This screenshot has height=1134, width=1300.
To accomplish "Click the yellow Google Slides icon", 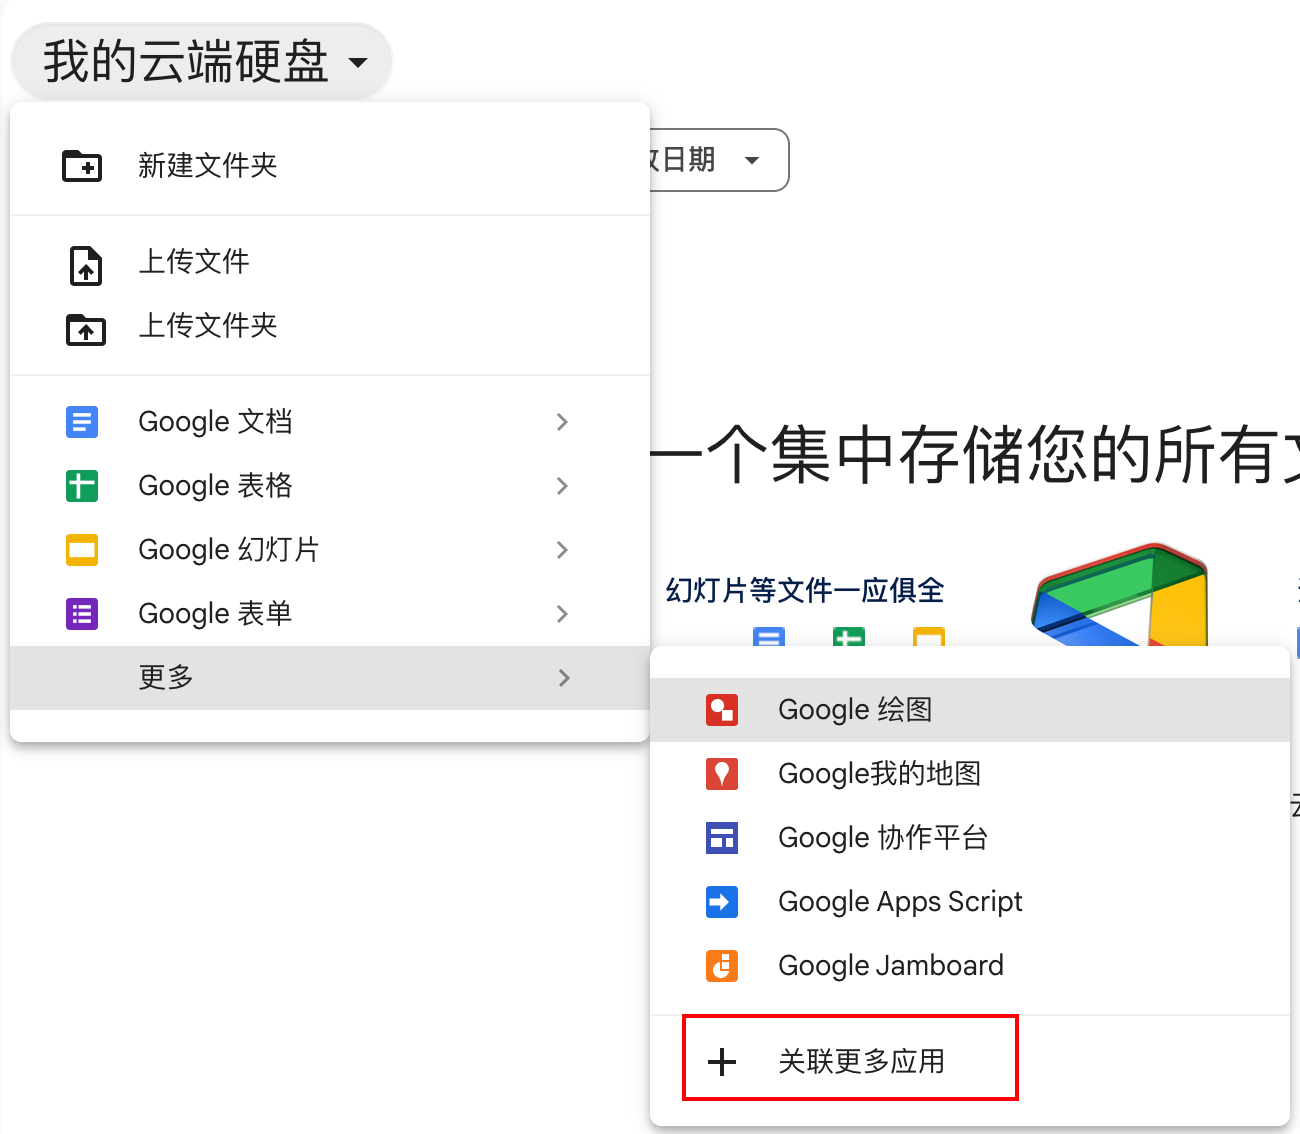I will tap(82, 550).
